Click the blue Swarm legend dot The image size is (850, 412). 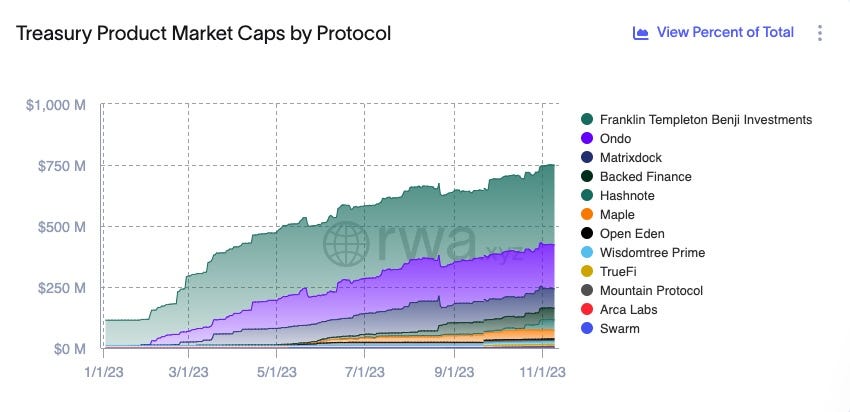pyautogui.click(x=587, y=329)
